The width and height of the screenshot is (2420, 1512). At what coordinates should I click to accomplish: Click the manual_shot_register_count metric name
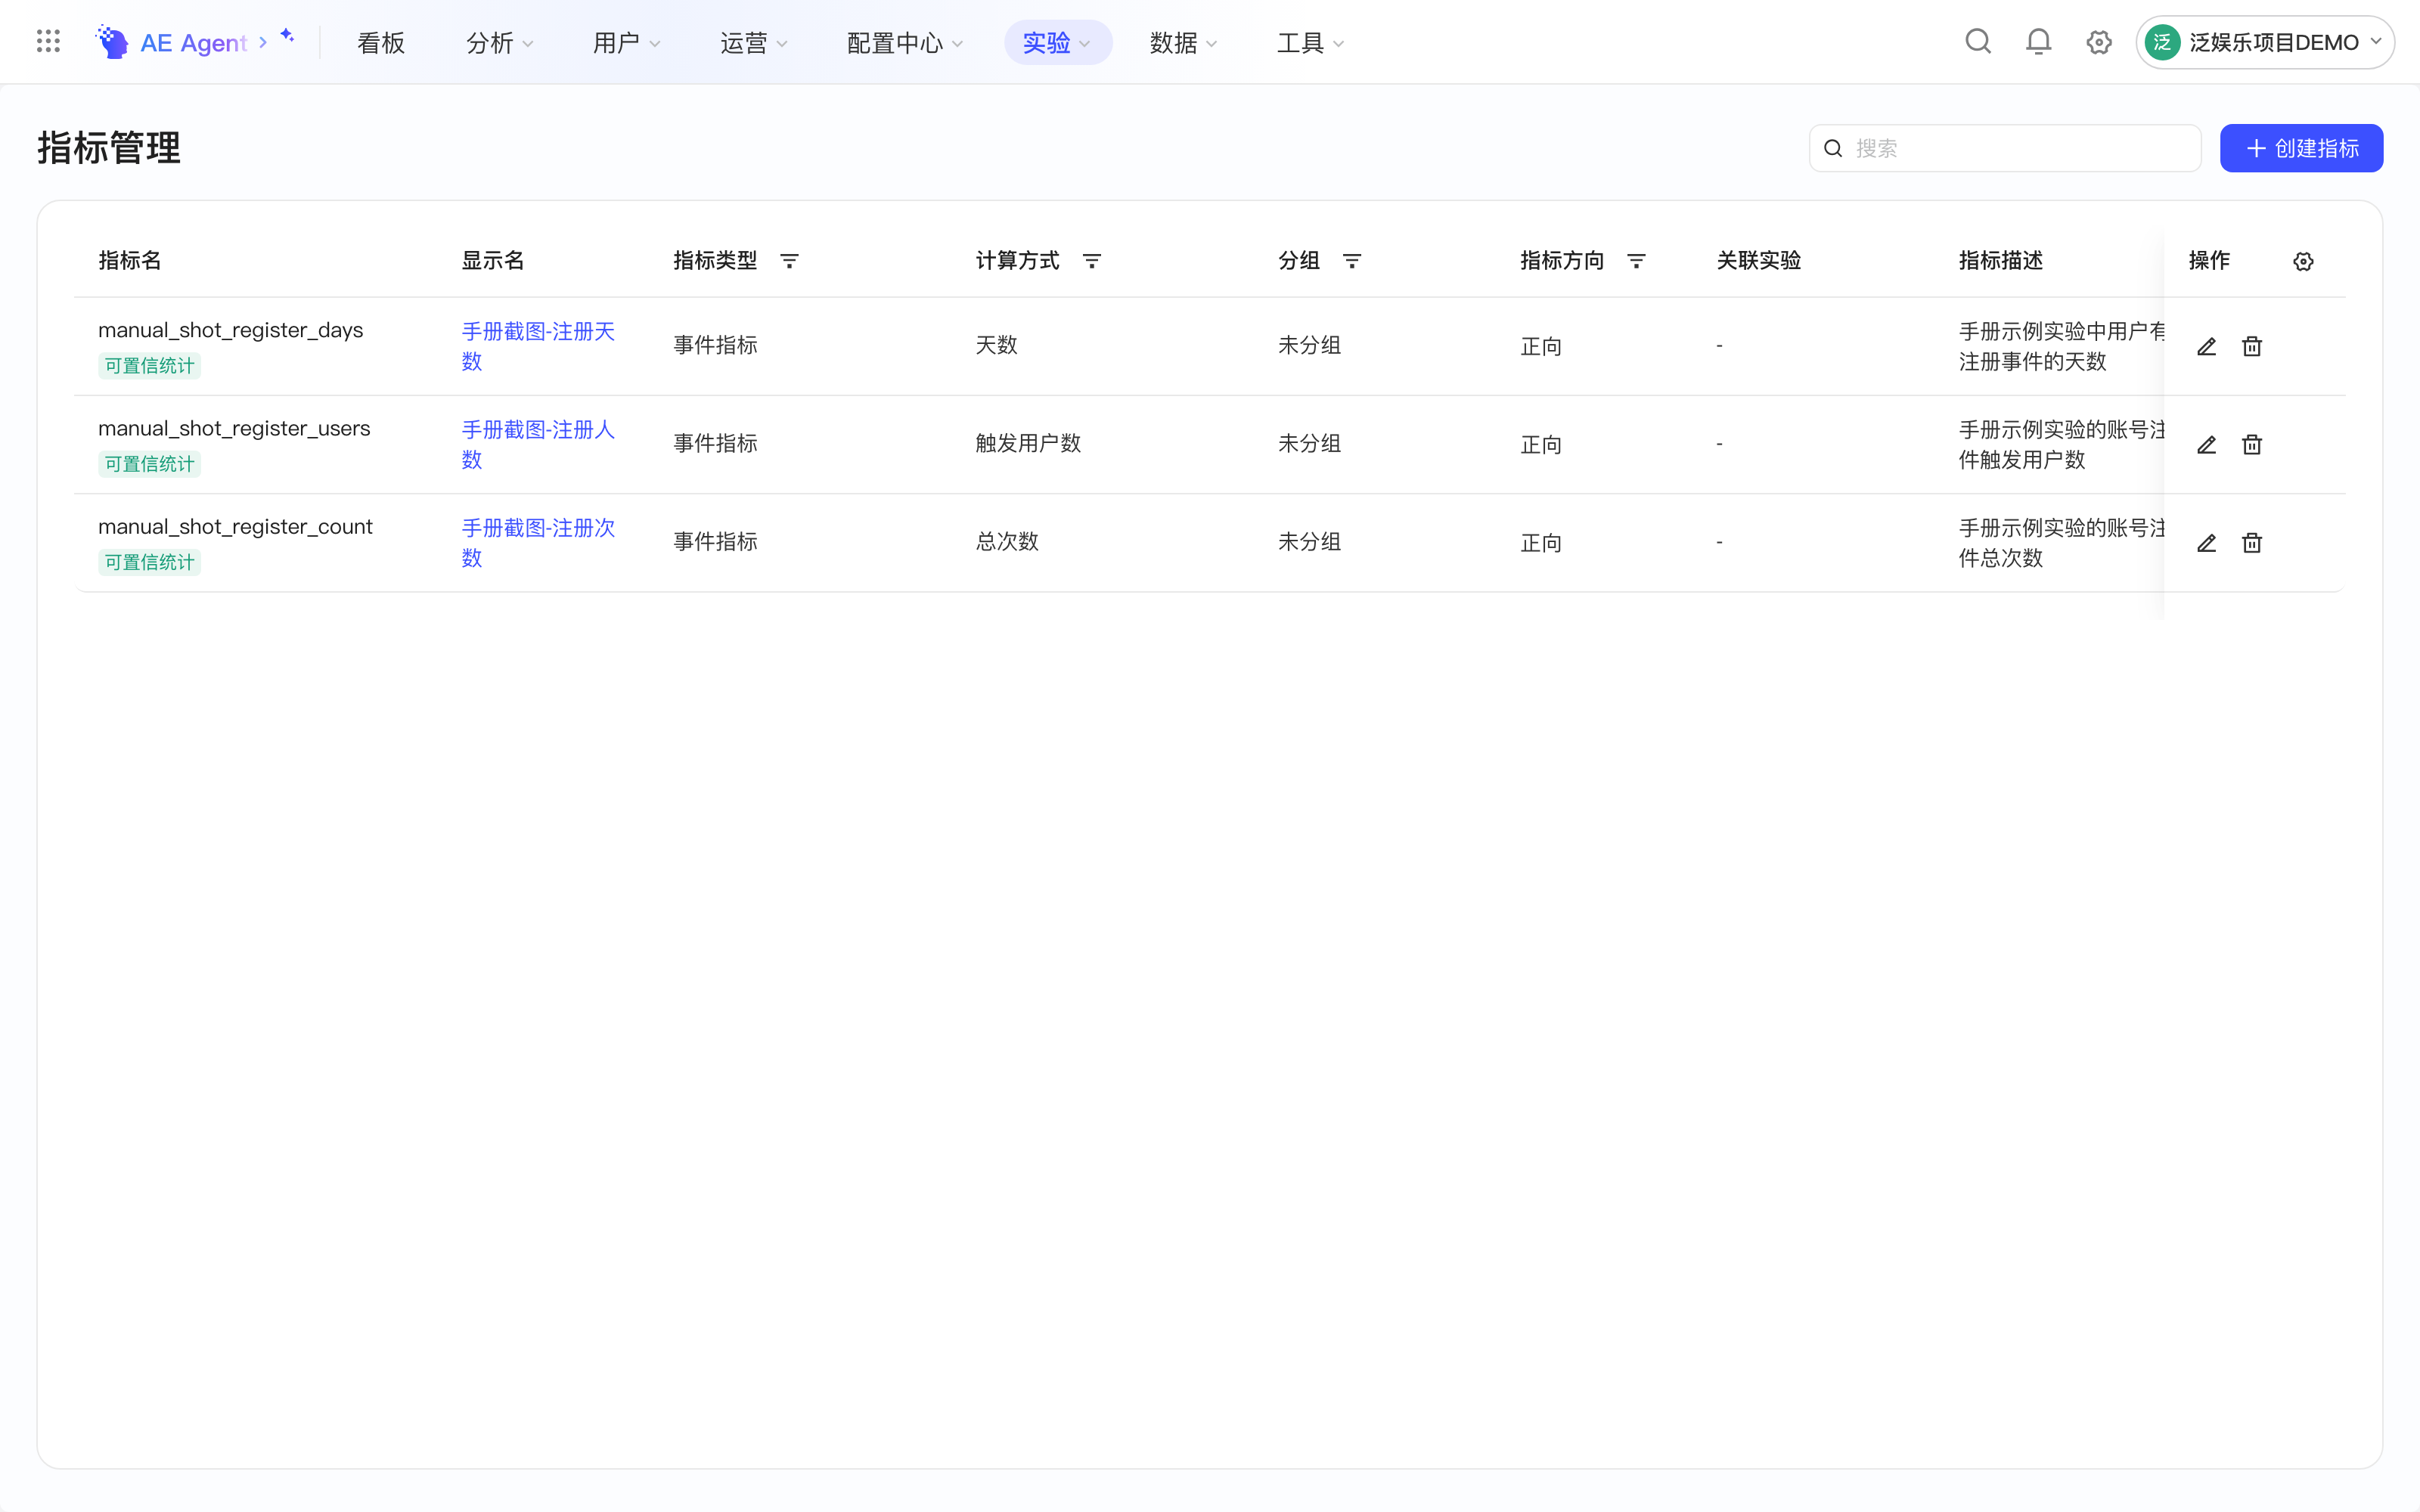(x=235, y=526)
